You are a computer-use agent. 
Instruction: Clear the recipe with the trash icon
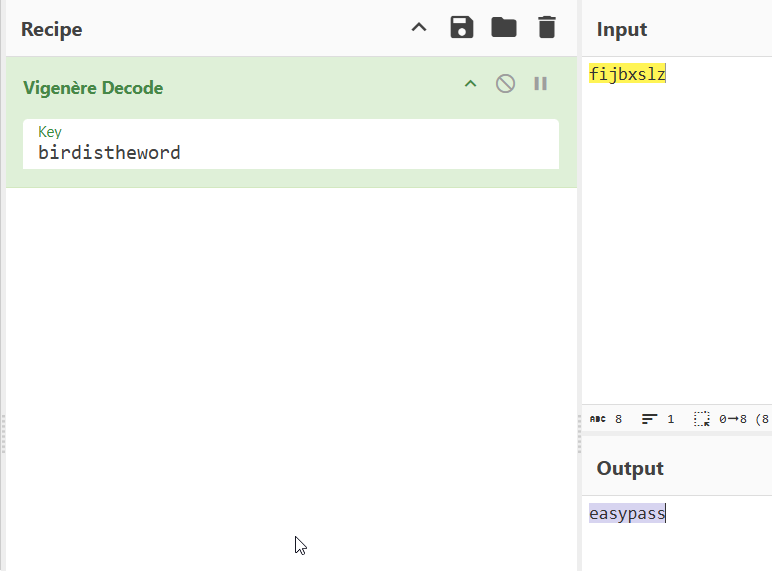click(x=546, y=28)
